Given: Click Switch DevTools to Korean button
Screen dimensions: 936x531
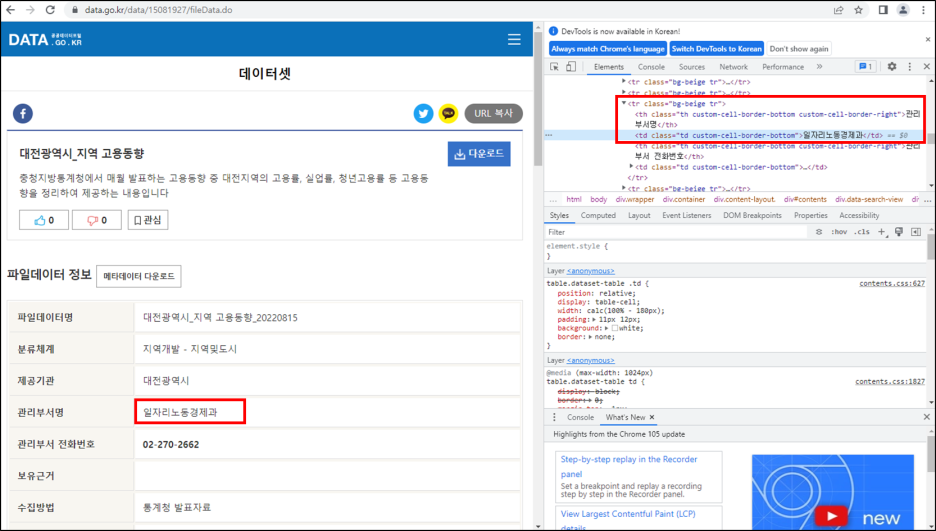Looking at the screenshot, I should (716, 49).
